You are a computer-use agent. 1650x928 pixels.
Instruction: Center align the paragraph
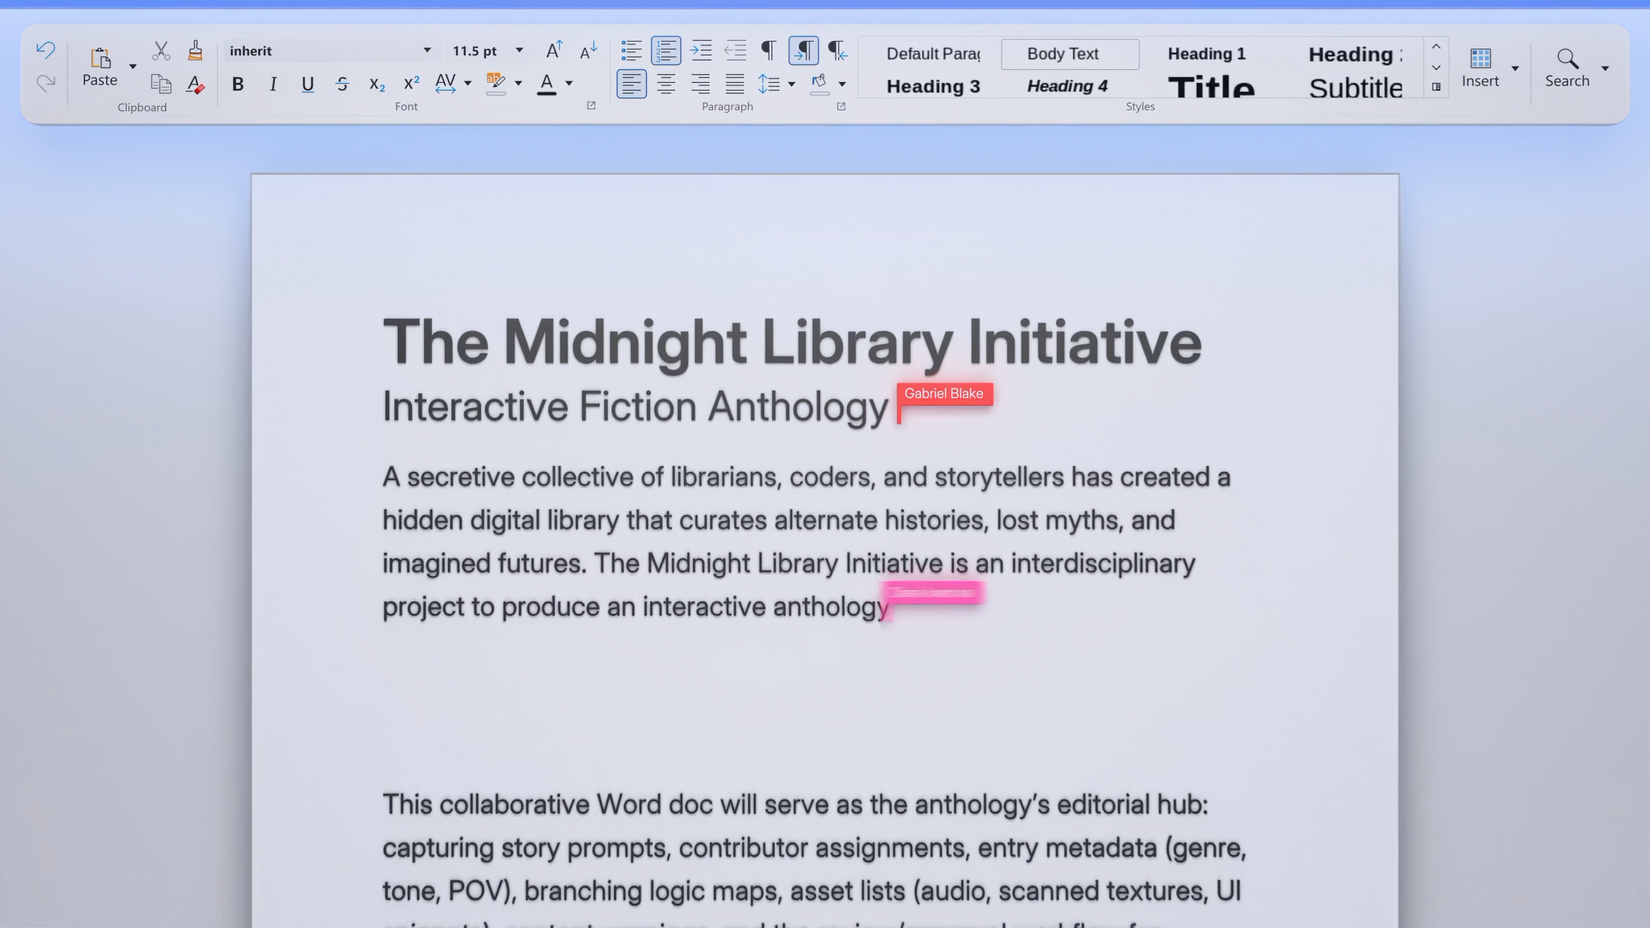coord(666,84)
